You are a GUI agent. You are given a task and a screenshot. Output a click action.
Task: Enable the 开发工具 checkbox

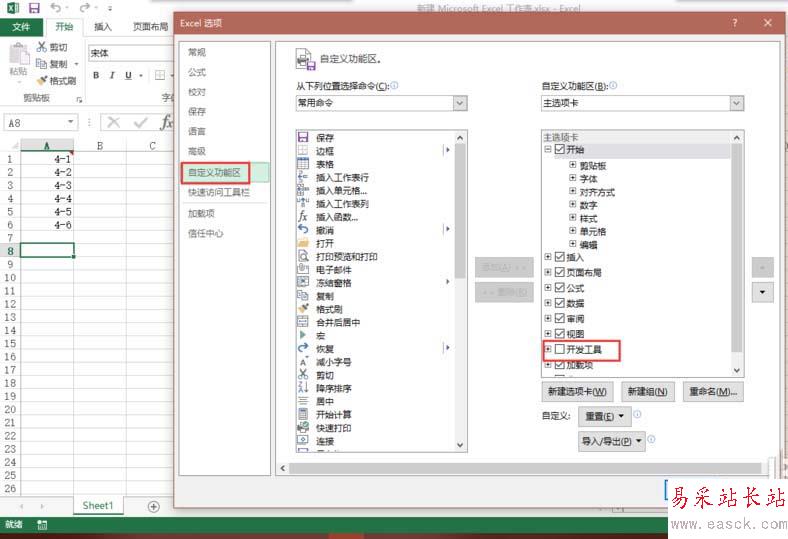coord(560,349)
